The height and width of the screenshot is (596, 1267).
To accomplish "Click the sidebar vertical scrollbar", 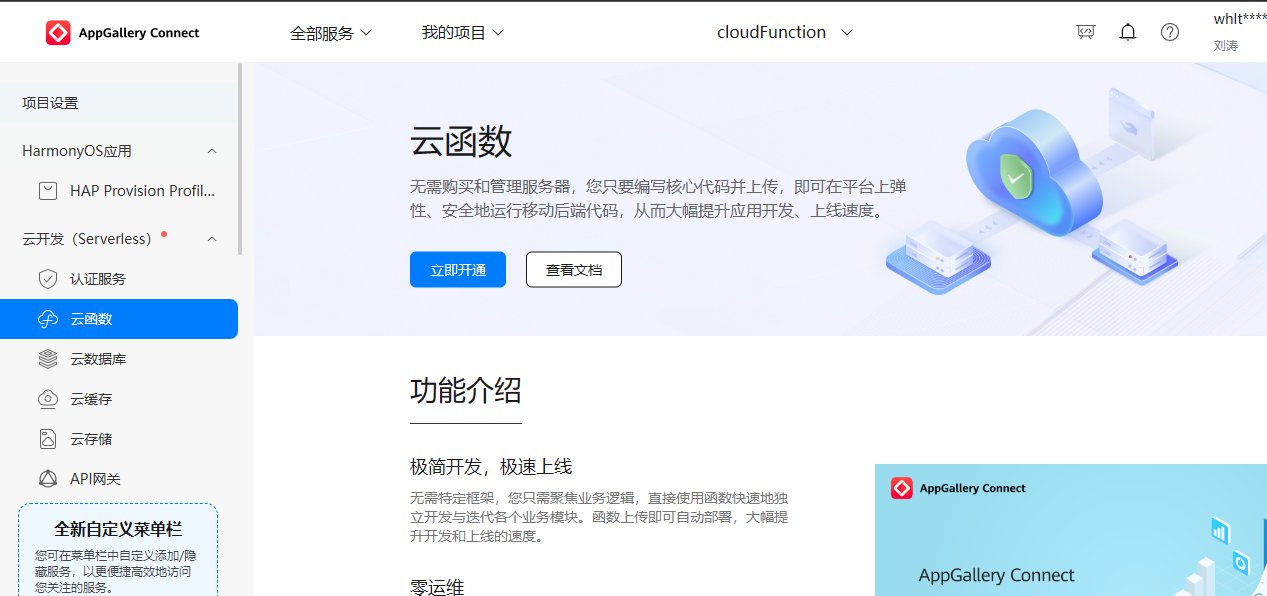I will [x=240, y=158].
